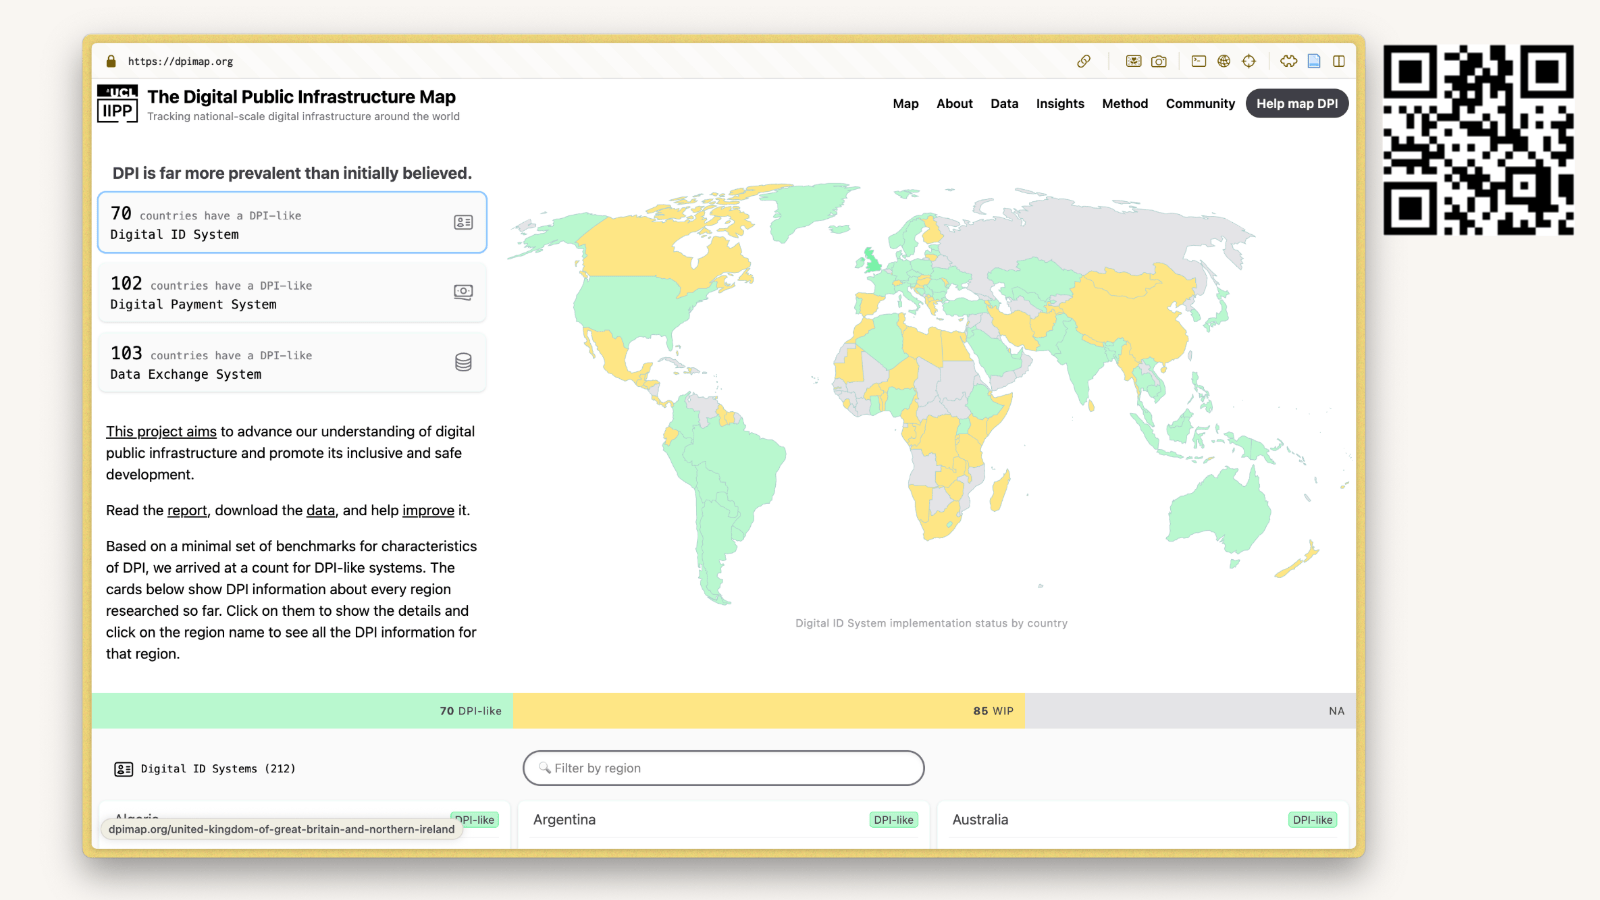
Task: Click the flower picture icon in browser toolbar
Action: coord(1133,61)
